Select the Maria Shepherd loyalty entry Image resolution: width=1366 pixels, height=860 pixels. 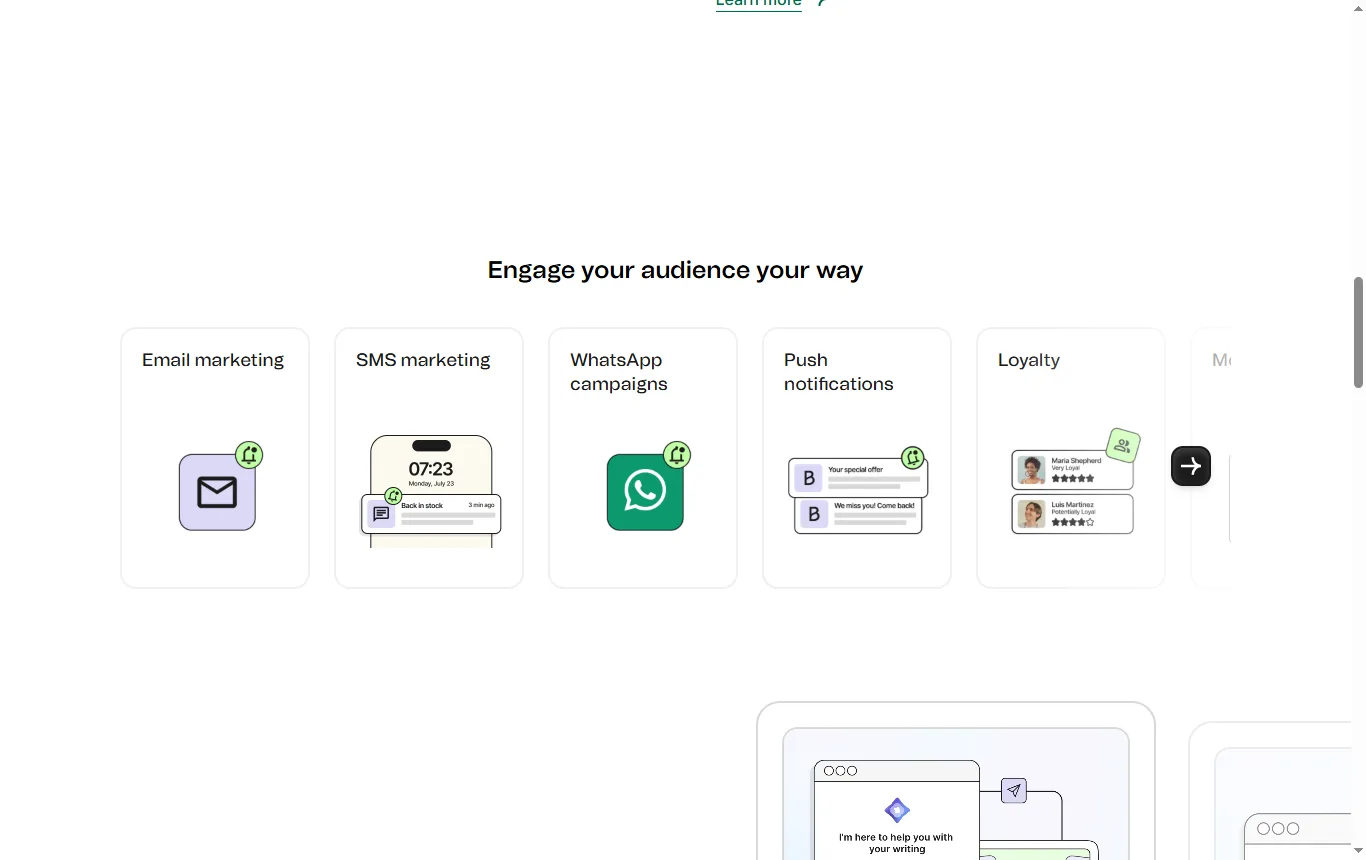1072,470
